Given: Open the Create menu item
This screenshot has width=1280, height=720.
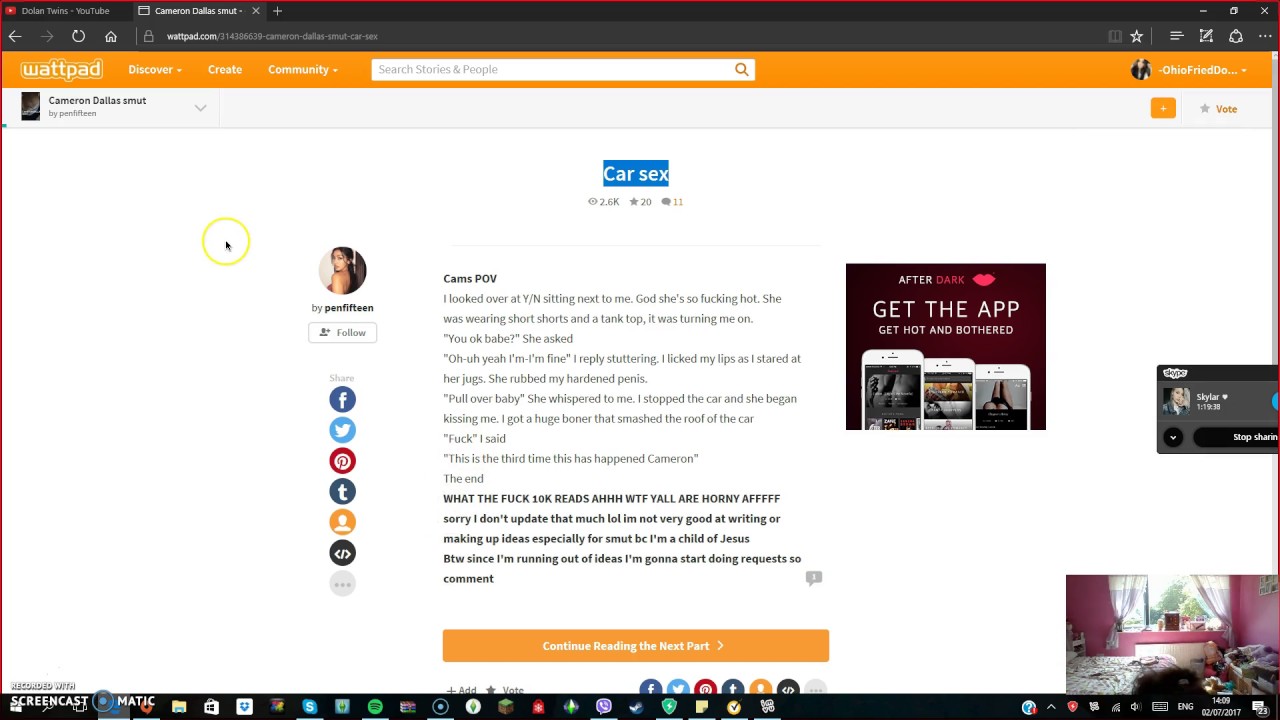Looking at the screenshot, I should (x=225, y=70).
